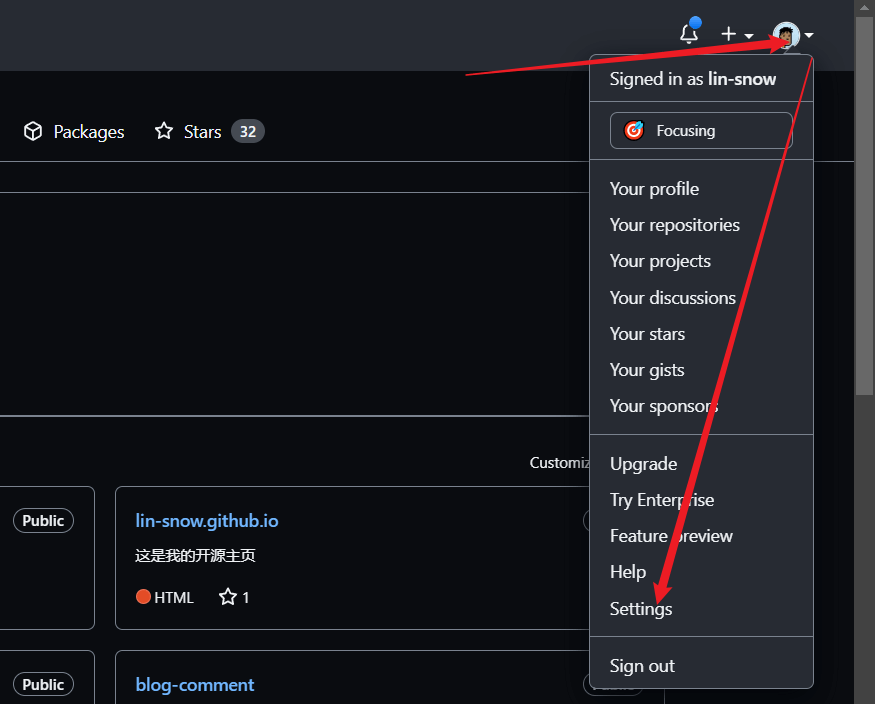The width and height of the screenshot is (875, 704).
Task: Click the scrollbar up arrow
Action: 864,7
